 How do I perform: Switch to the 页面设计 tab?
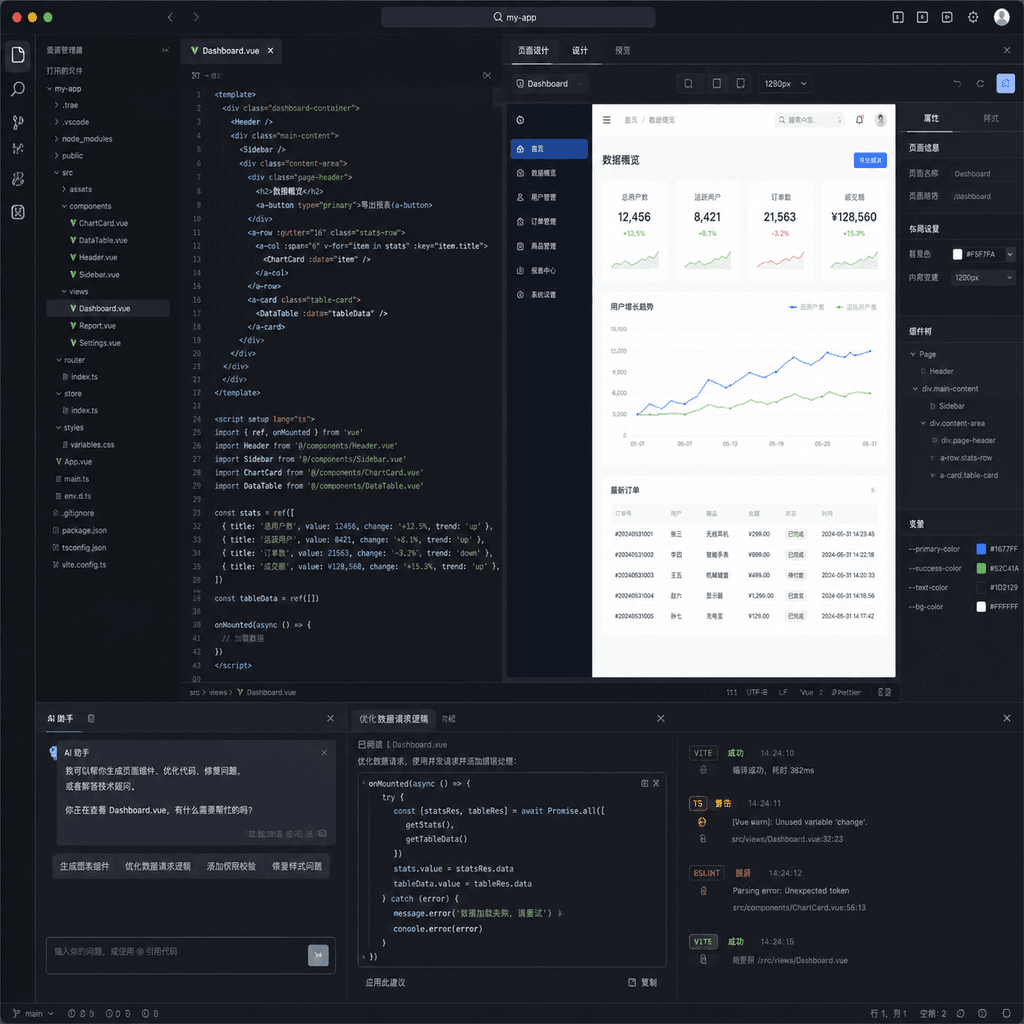click(x=534, y=51)
